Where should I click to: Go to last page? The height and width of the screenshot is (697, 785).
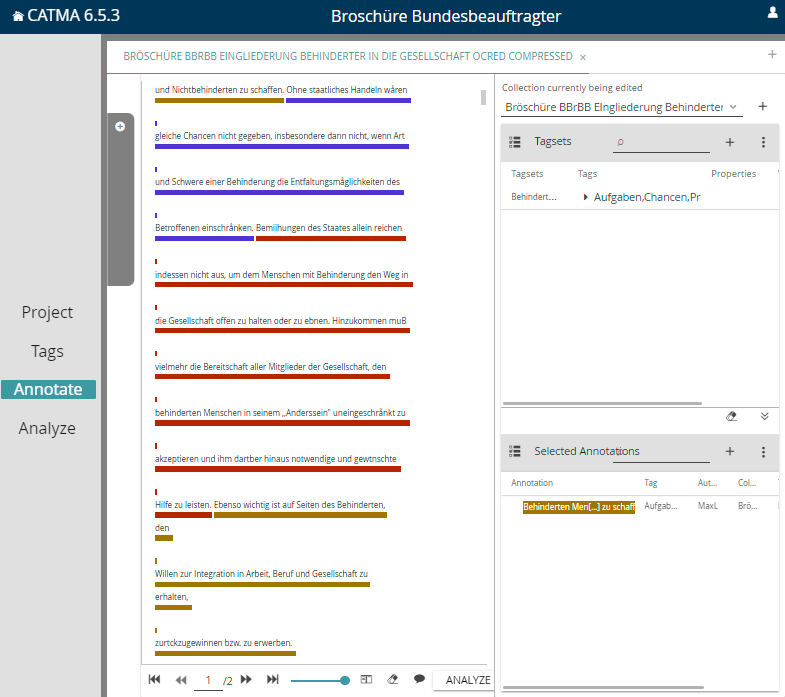coord(272,679)
